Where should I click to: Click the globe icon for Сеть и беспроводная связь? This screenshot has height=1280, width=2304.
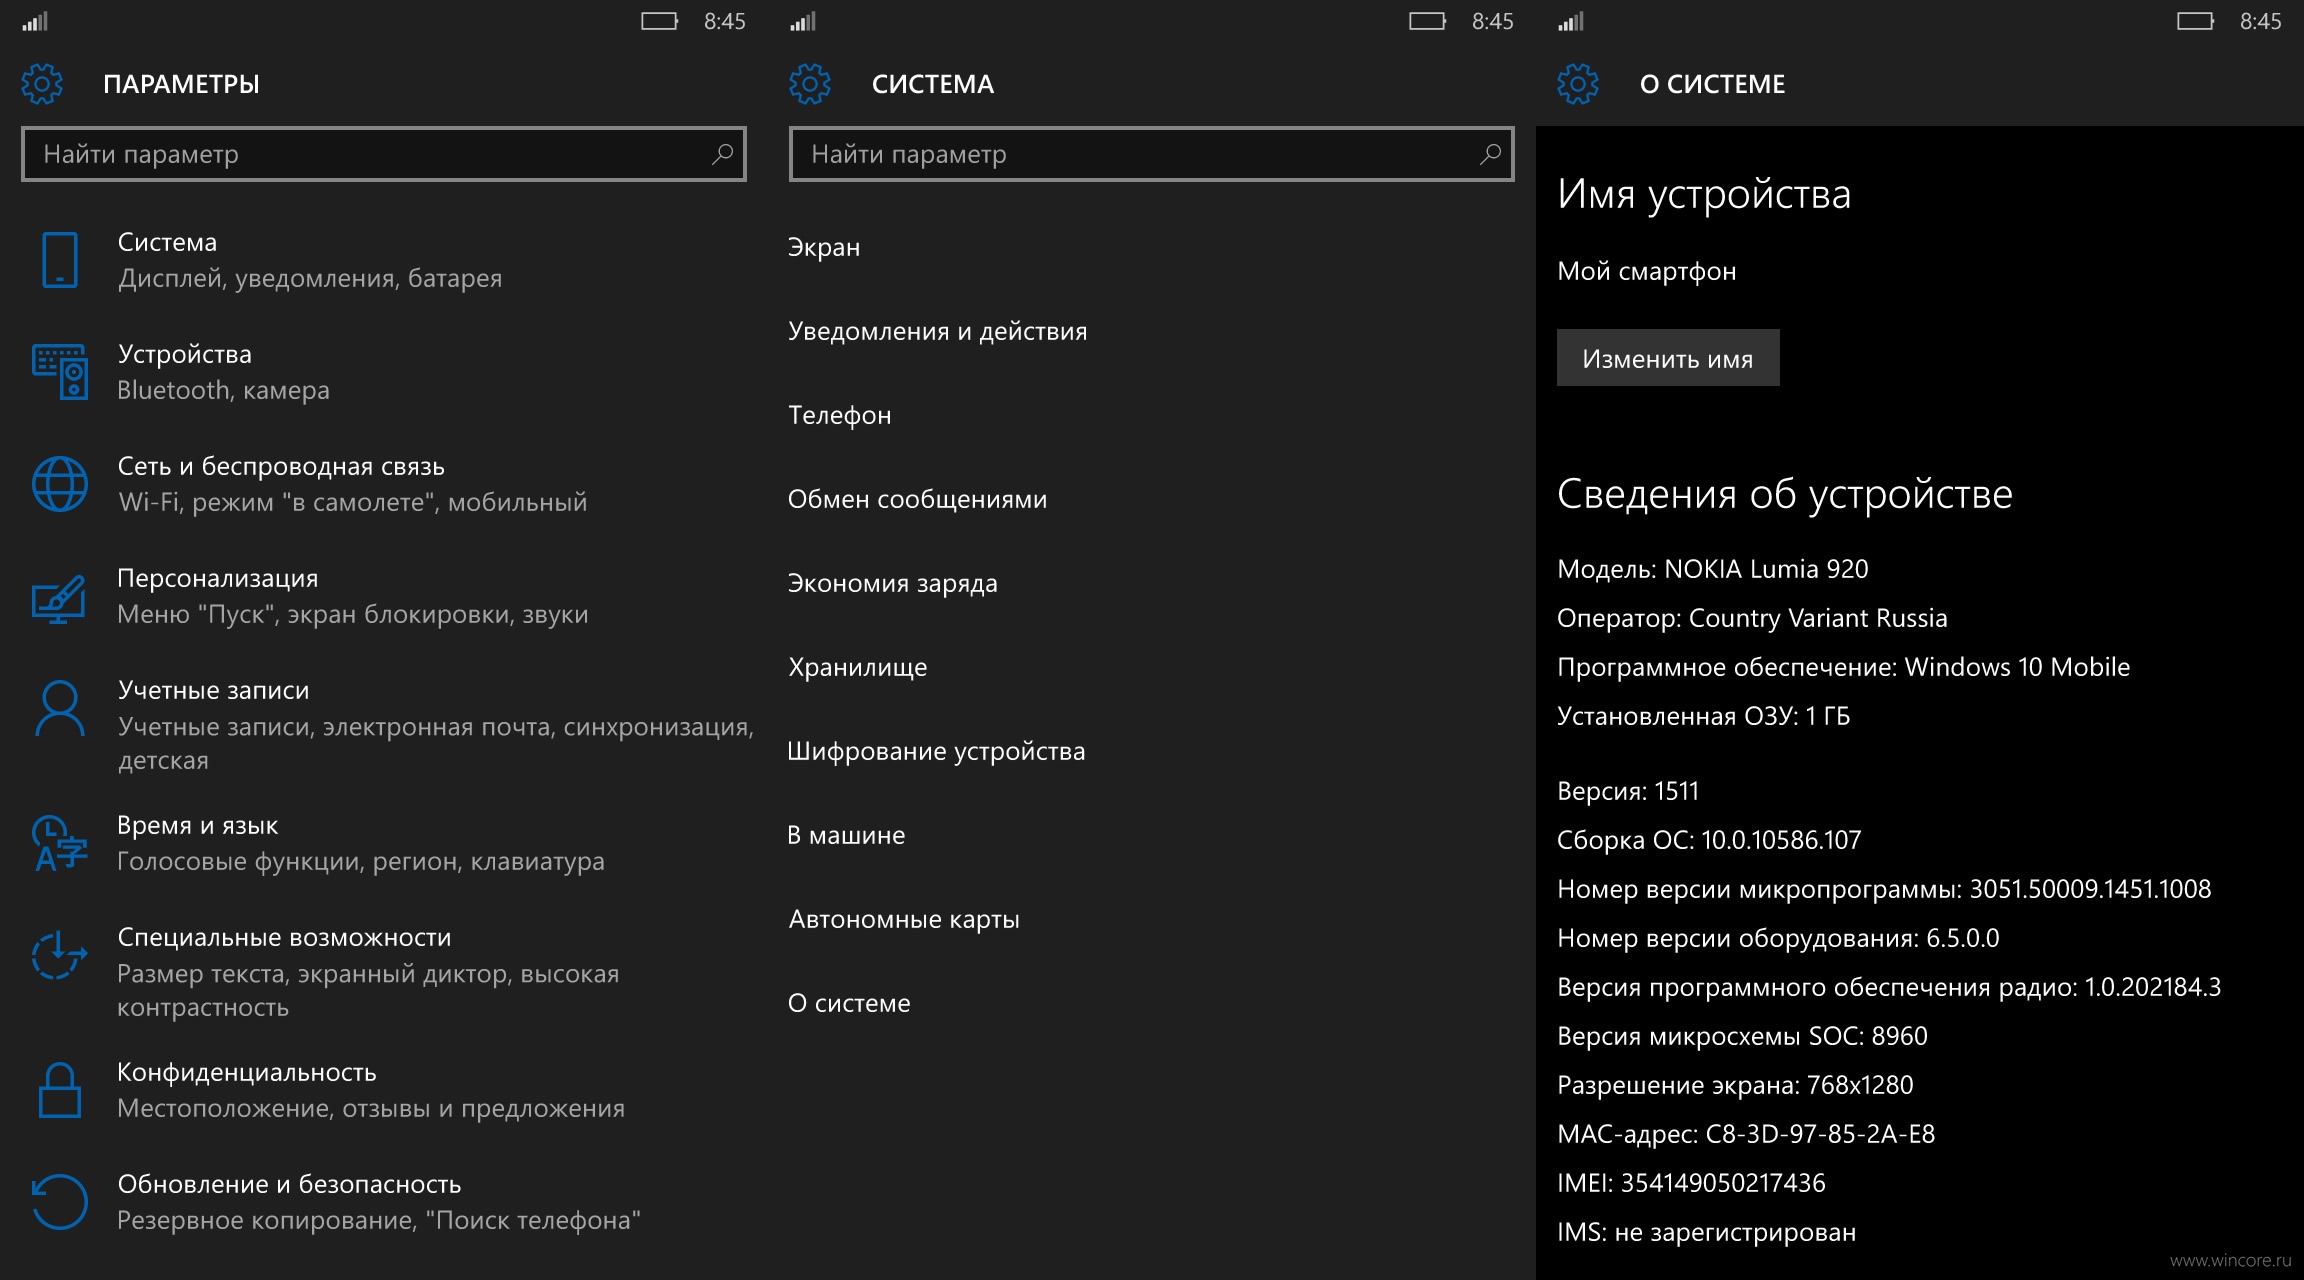(60, 484)
